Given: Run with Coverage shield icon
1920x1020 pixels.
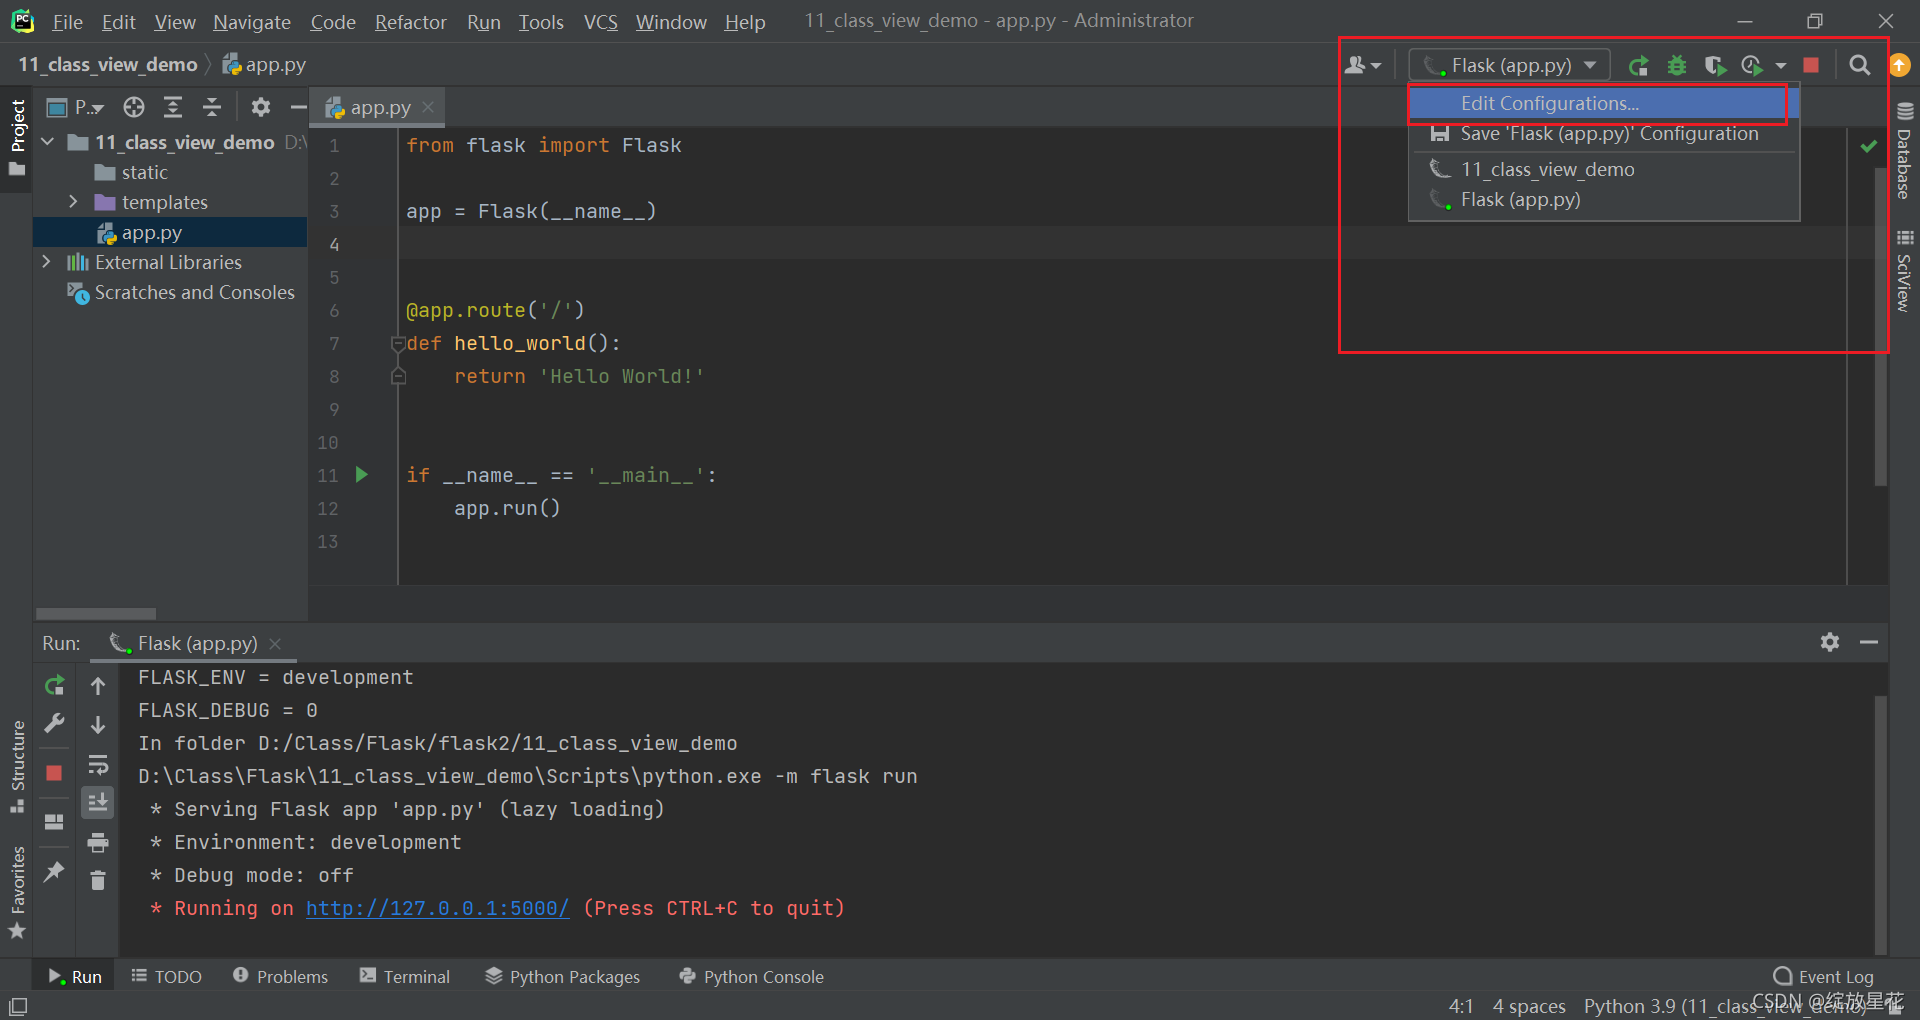Looking at the screenshot, I should pos(1715,66).
